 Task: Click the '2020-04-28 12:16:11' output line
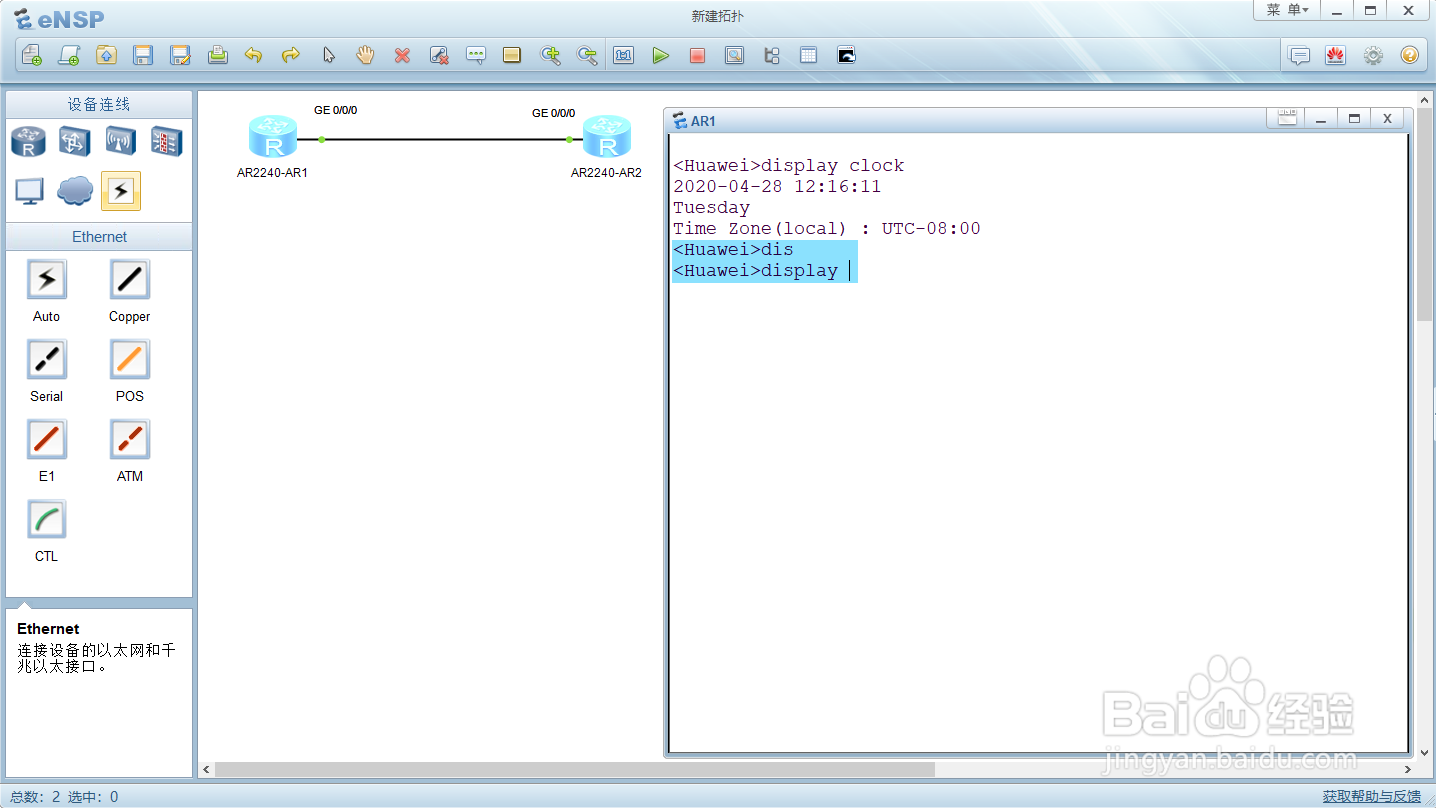pyautogui.click(x=777, y=186)
